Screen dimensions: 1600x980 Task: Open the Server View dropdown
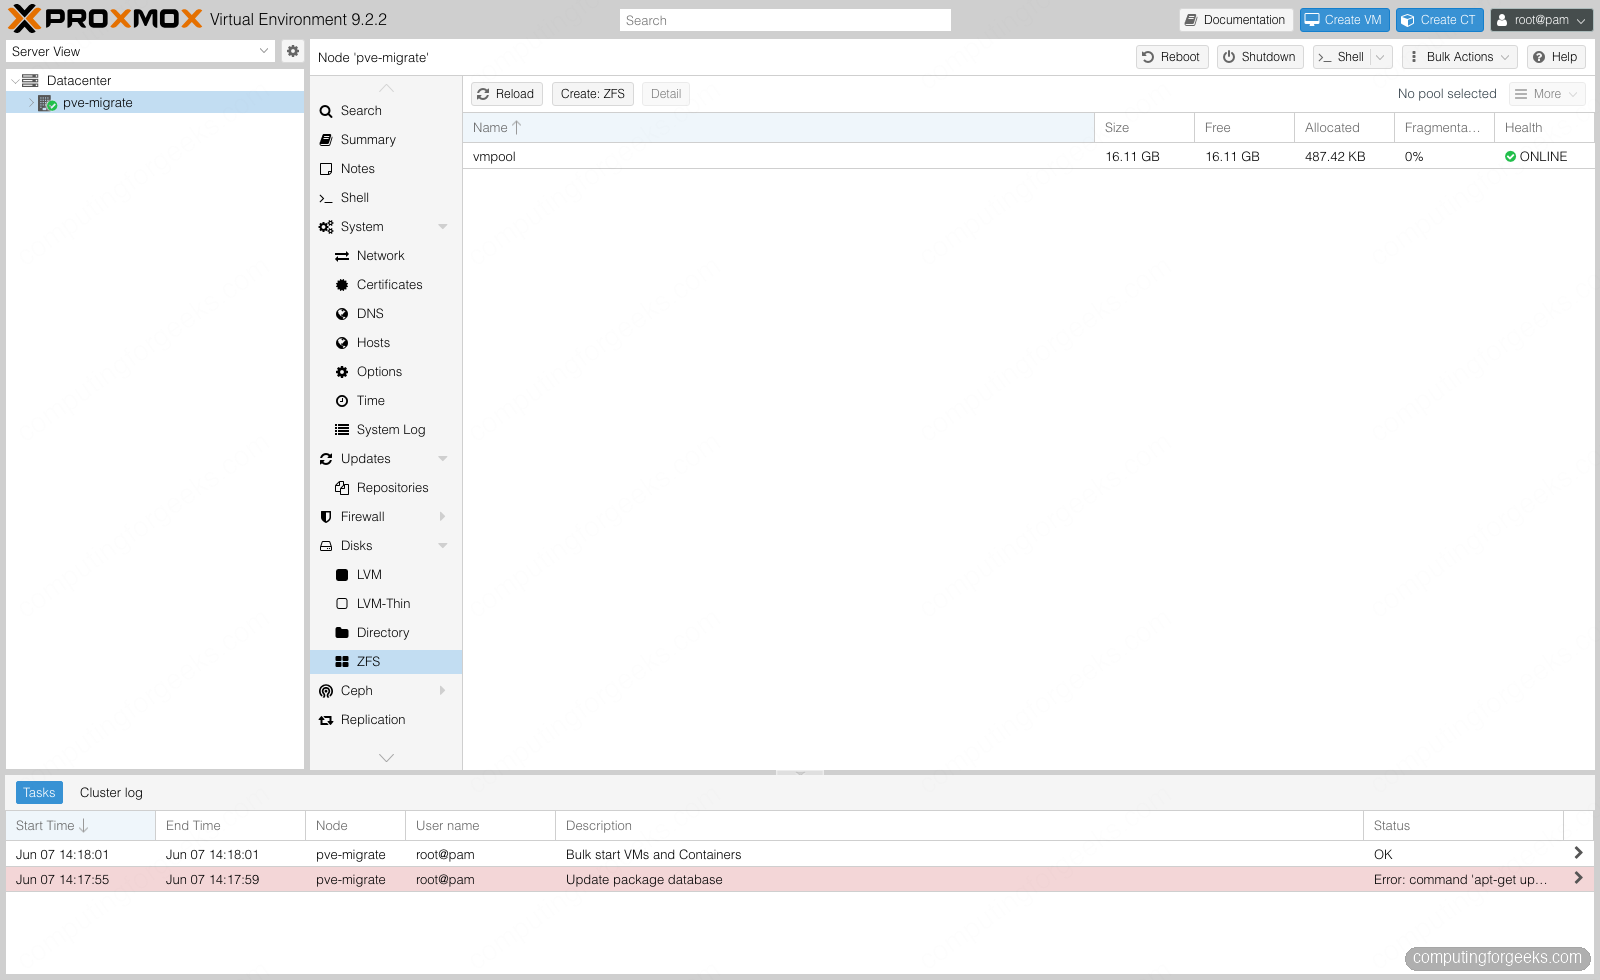pyautogui.click(x=264, y=51)
